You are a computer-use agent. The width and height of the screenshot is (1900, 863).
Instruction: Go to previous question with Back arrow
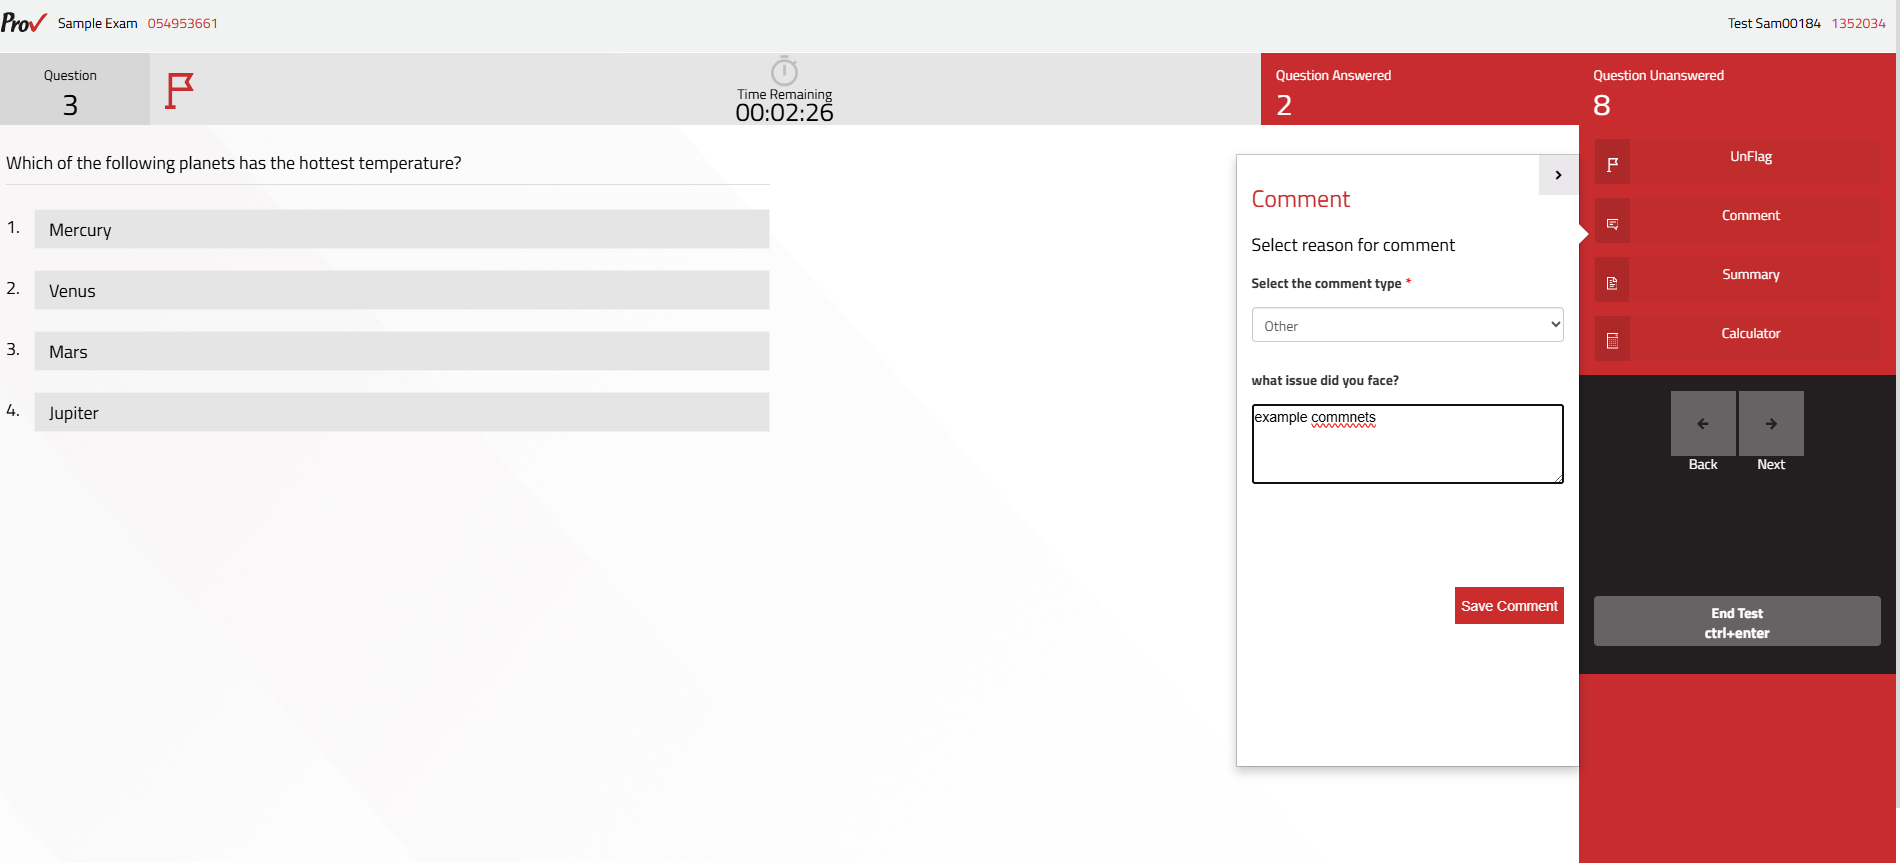point(1703,423)
